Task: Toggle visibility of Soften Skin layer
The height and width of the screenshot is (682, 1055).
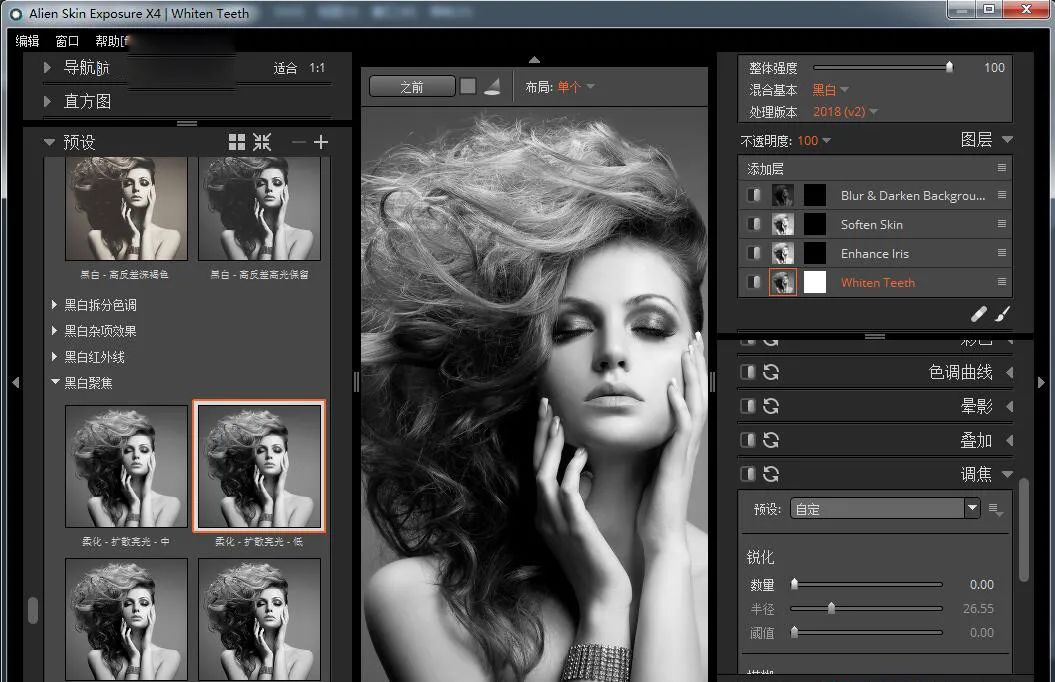Action: point(754,224)
